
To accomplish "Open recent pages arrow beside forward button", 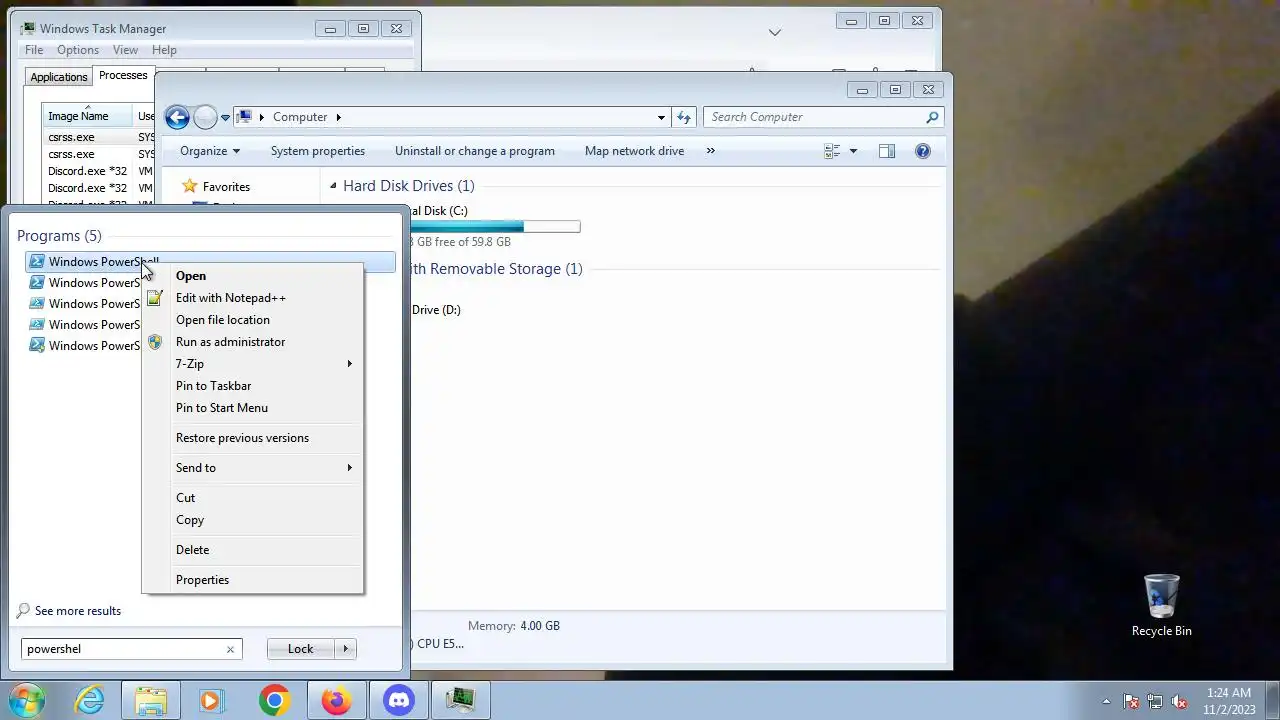I will tap(225, 117).
